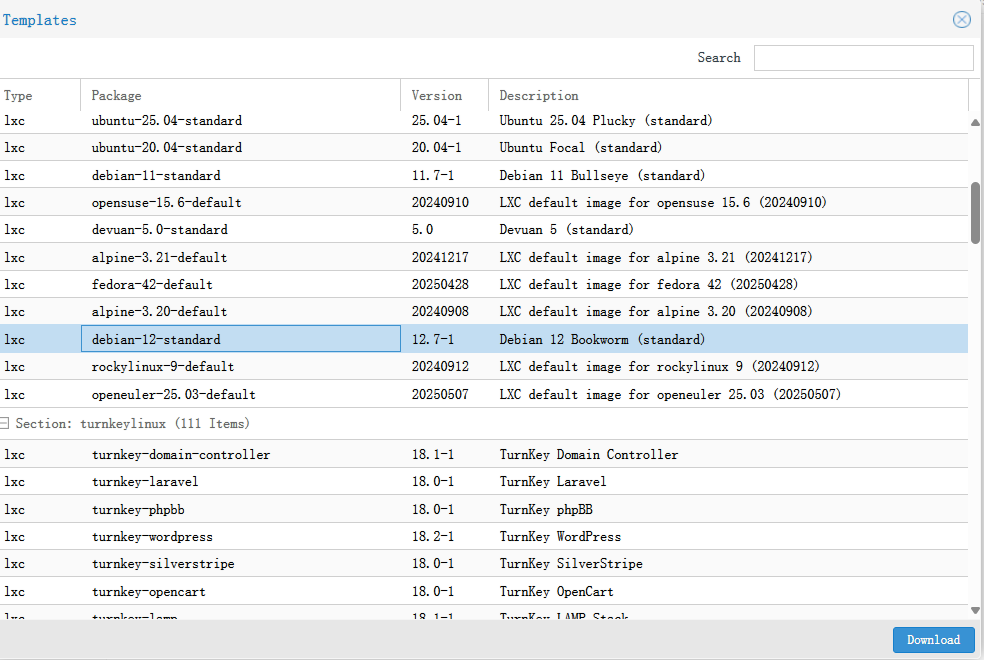Select the debian-11-standard row
This screenshot has width=984, height=660.
[484, 175]
